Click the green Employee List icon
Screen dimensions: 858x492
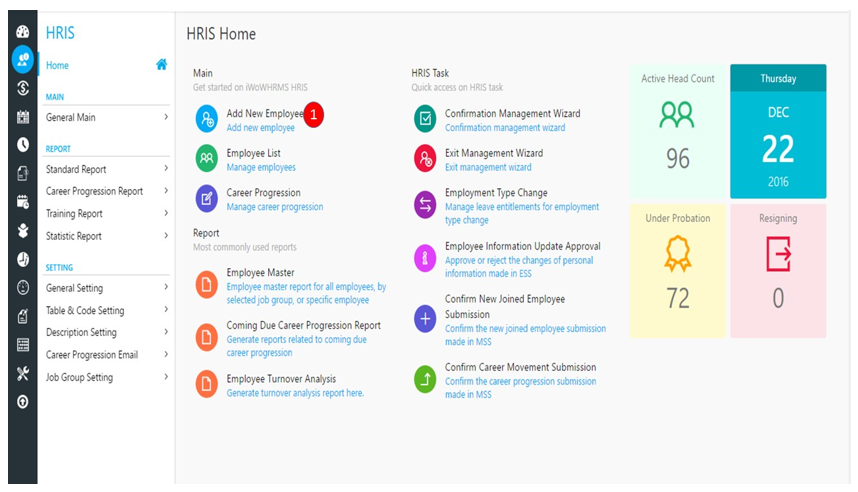click(207, 158)
